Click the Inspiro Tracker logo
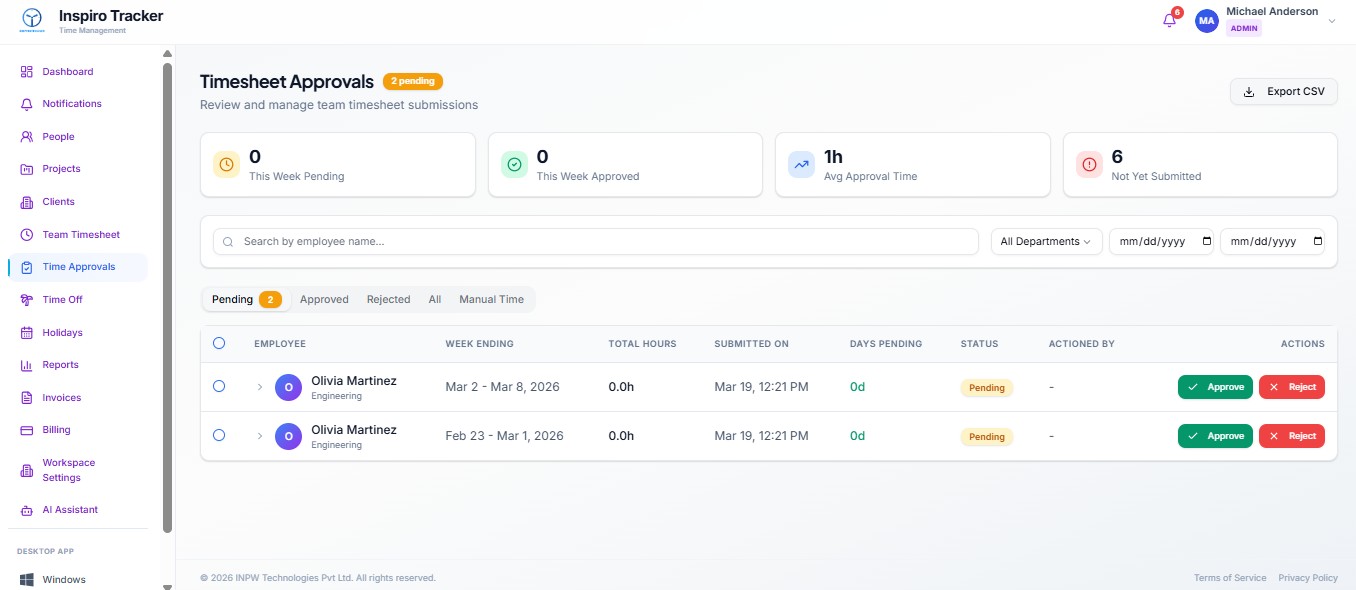This screenshot has width=1356, height=590. [x=33, y=20]
